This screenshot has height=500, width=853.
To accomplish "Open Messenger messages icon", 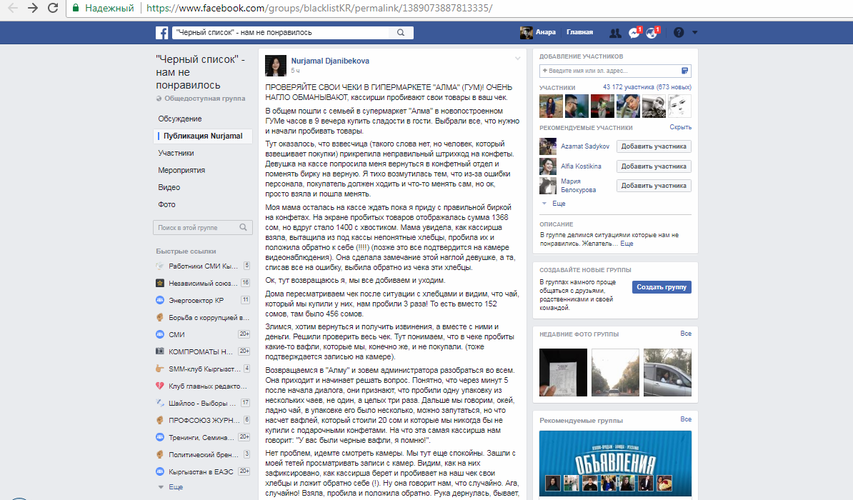I will pyautogui.click(x=634, y=33).
